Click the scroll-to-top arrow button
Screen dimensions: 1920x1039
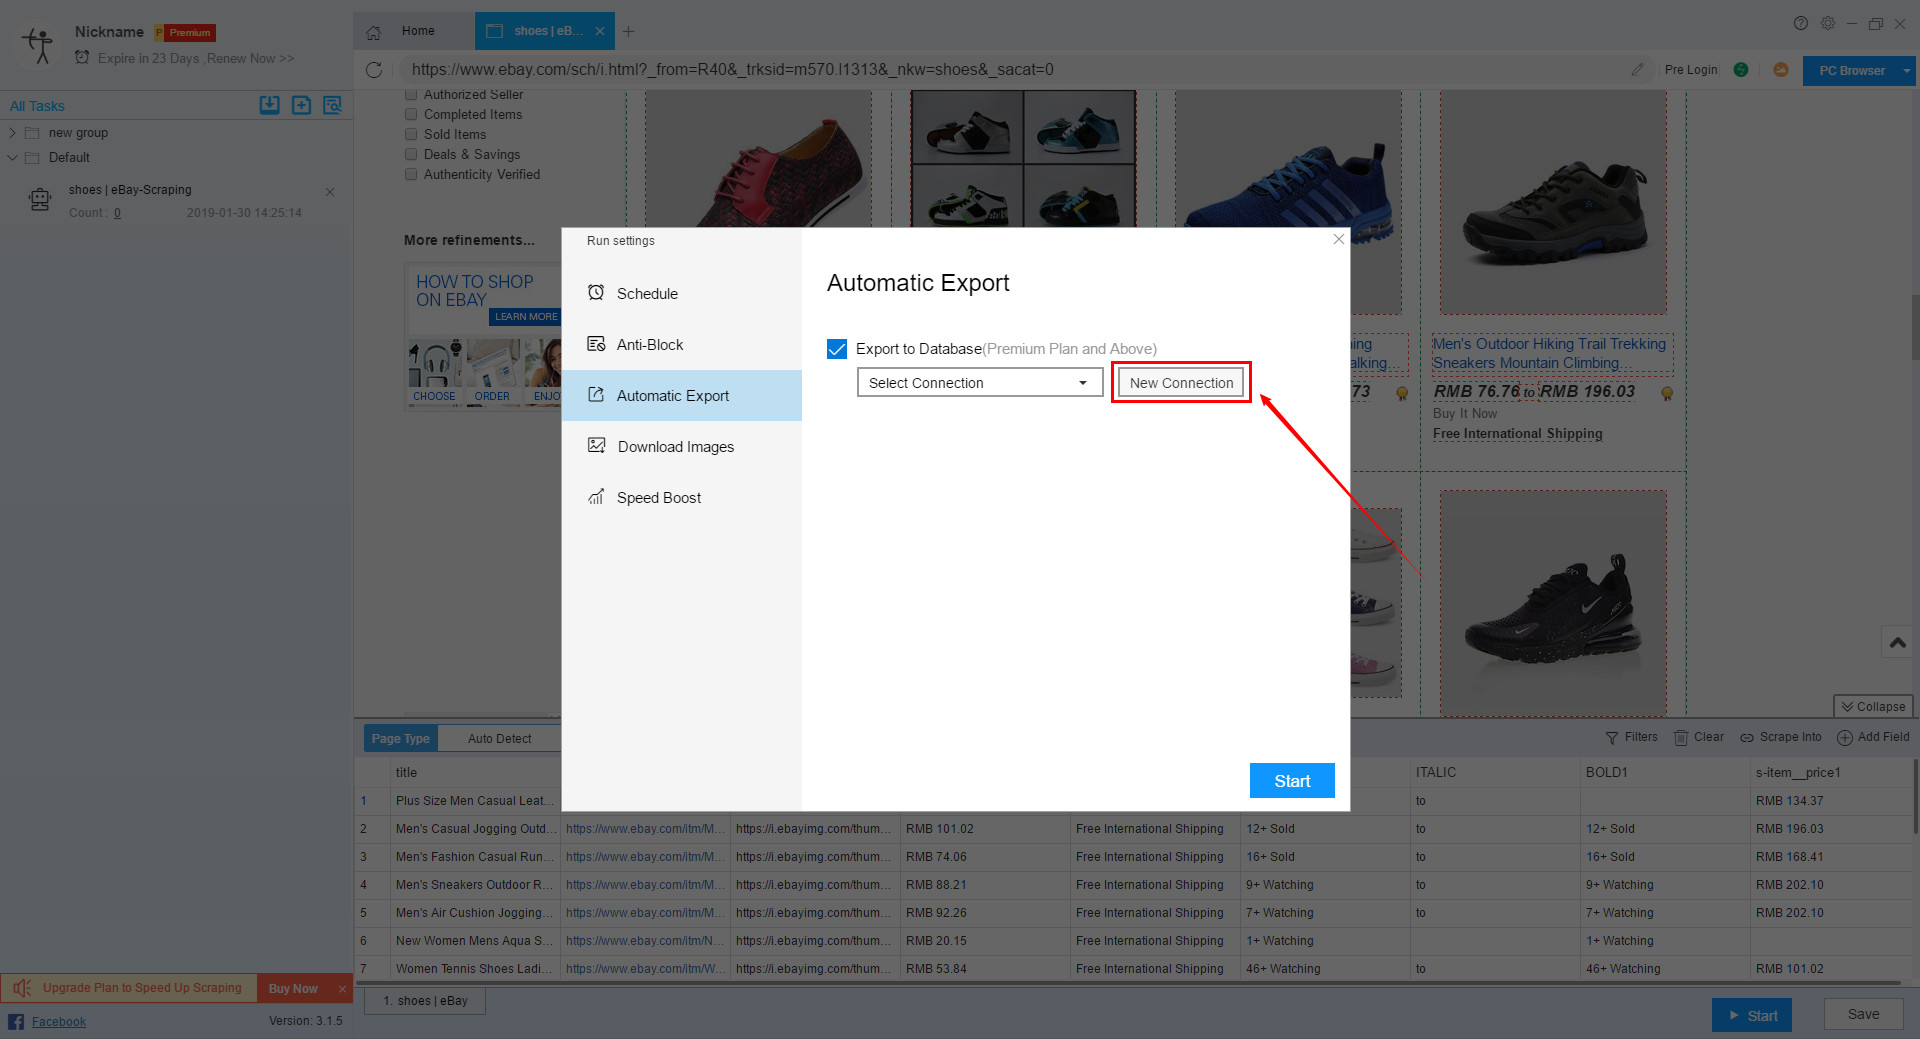pyautogui.click(x=1898, y=642)
